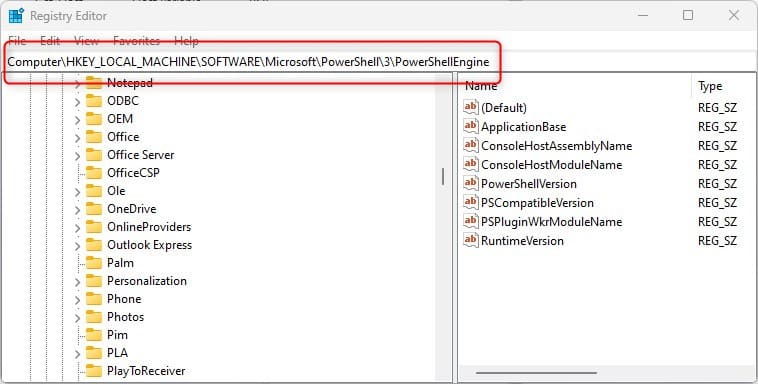758x384 pixels.
Task: Click the Registry Editor app icon in the title bar
Action: click(x=16, y=15)
